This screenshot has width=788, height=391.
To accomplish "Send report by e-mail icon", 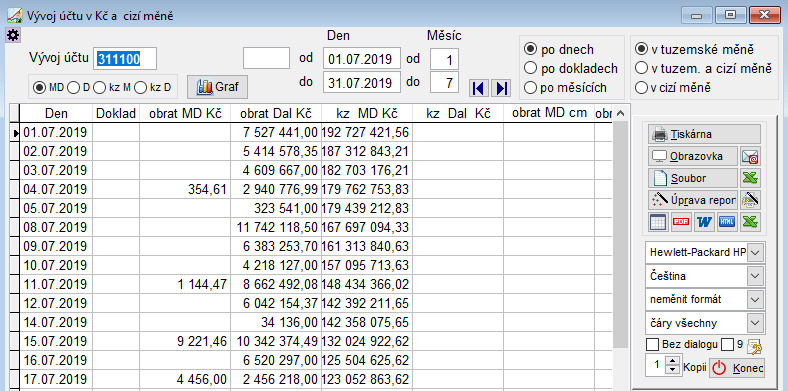I will pos(751,156).
